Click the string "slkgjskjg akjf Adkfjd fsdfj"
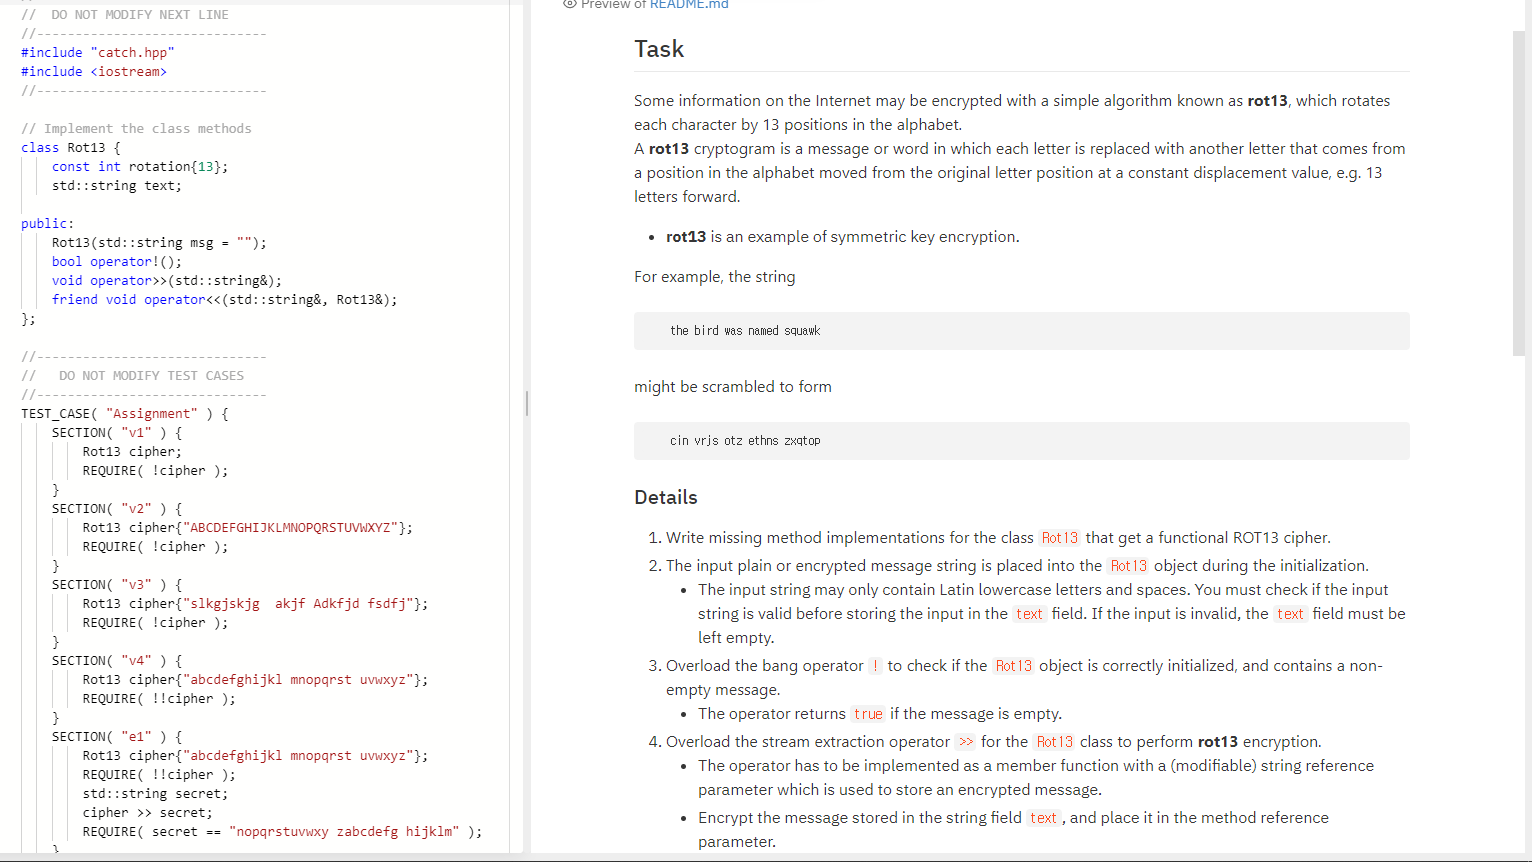1532x862 pixels. [x=298, y=604]
